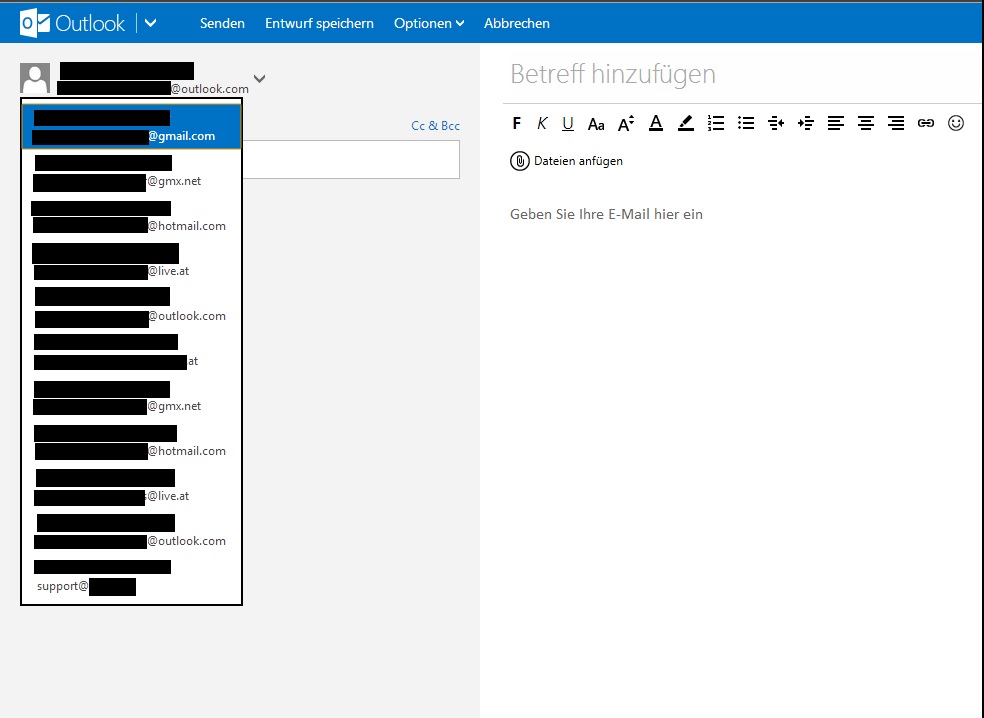Open the font family (Aa) picker
This screenshot has width=984, height=718.
[596, 124]
